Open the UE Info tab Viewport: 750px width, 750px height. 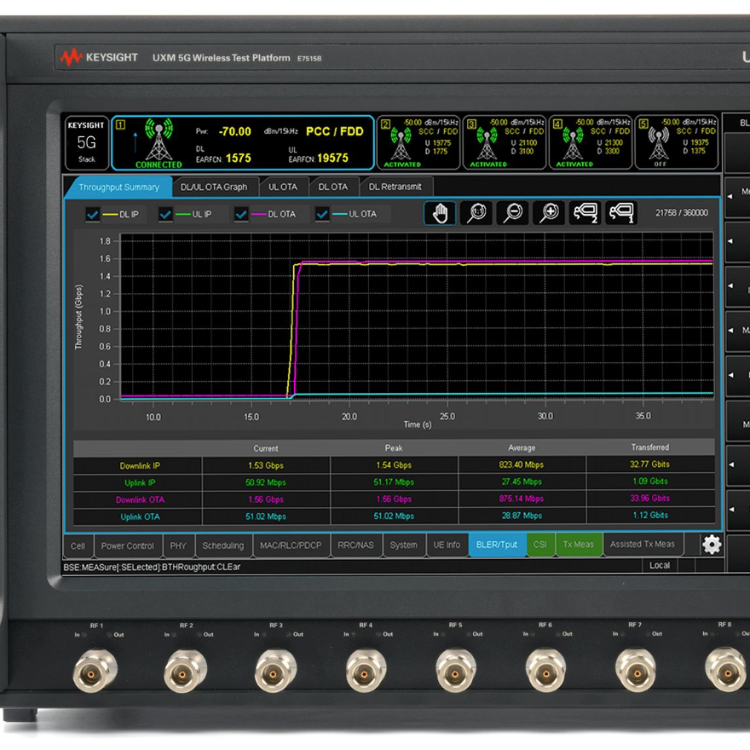(447, 545)
